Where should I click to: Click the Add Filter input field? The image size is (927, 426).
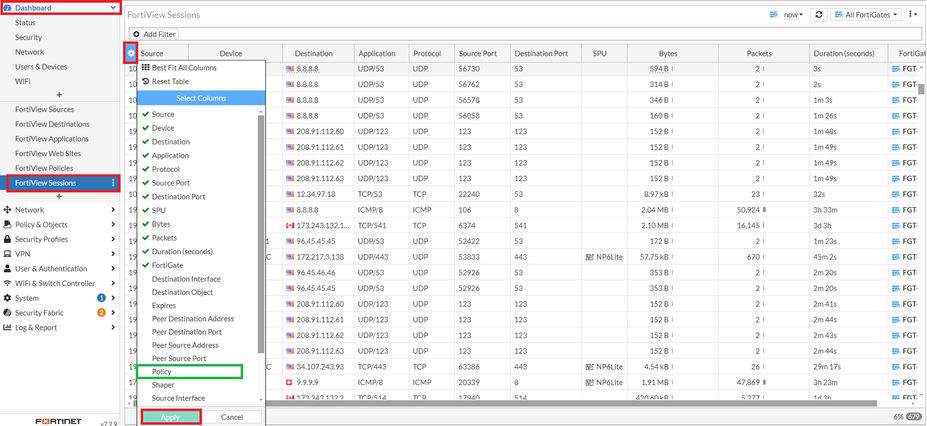coord(526,34)
